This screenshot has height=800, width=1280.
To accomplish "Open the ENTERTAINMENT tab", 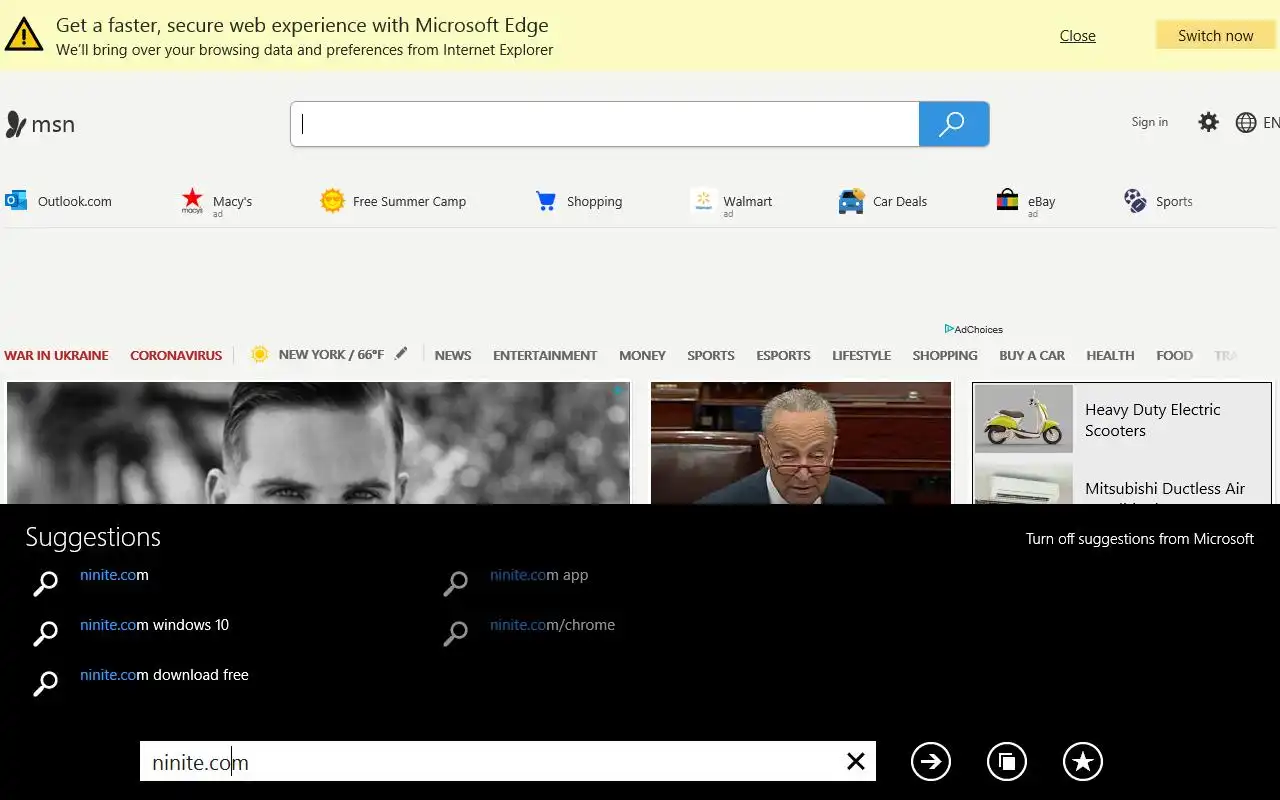I will 545,355.
